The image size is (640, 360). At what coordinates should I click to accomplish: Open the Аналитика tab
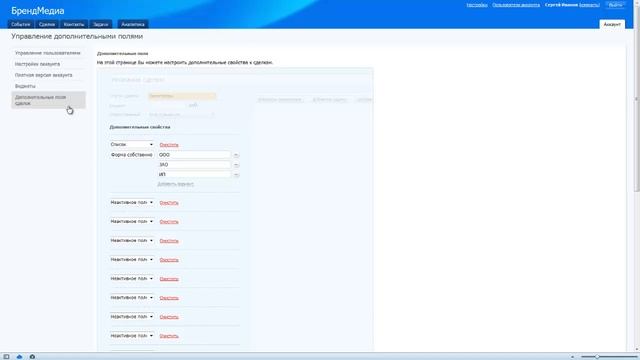(133, 24)
